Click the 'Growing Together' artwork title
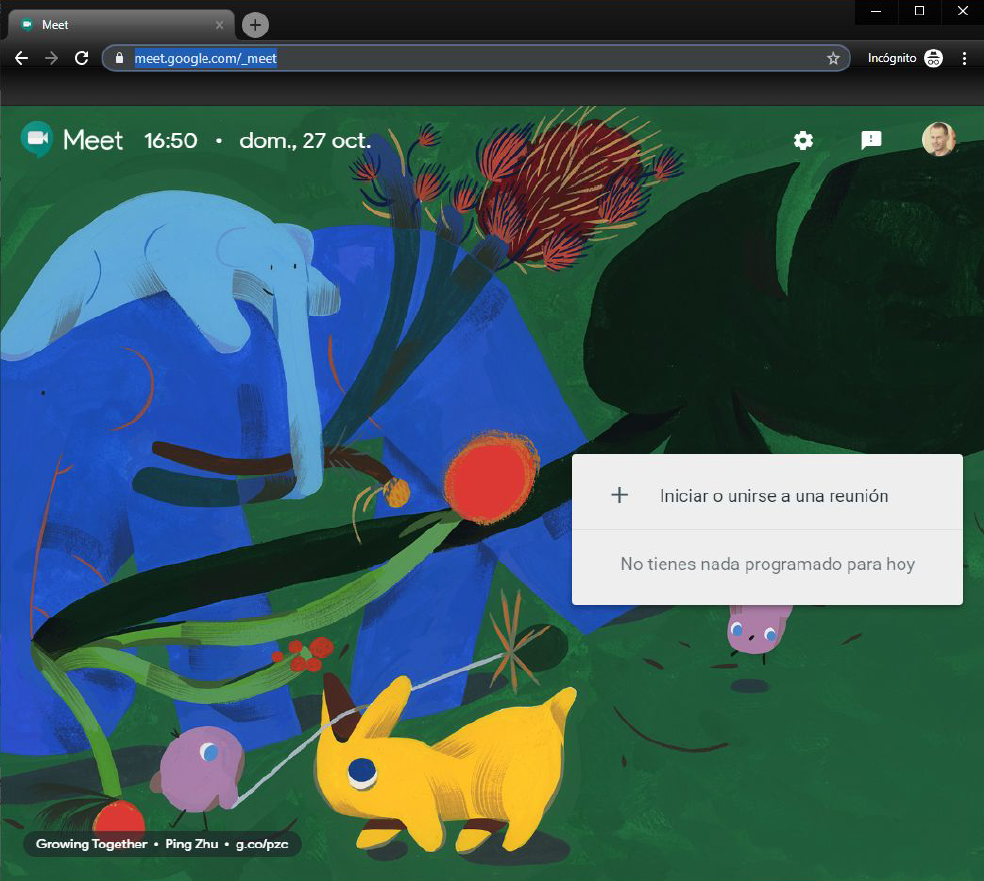Viewport: 984px width, 881px height. [92, 844]
